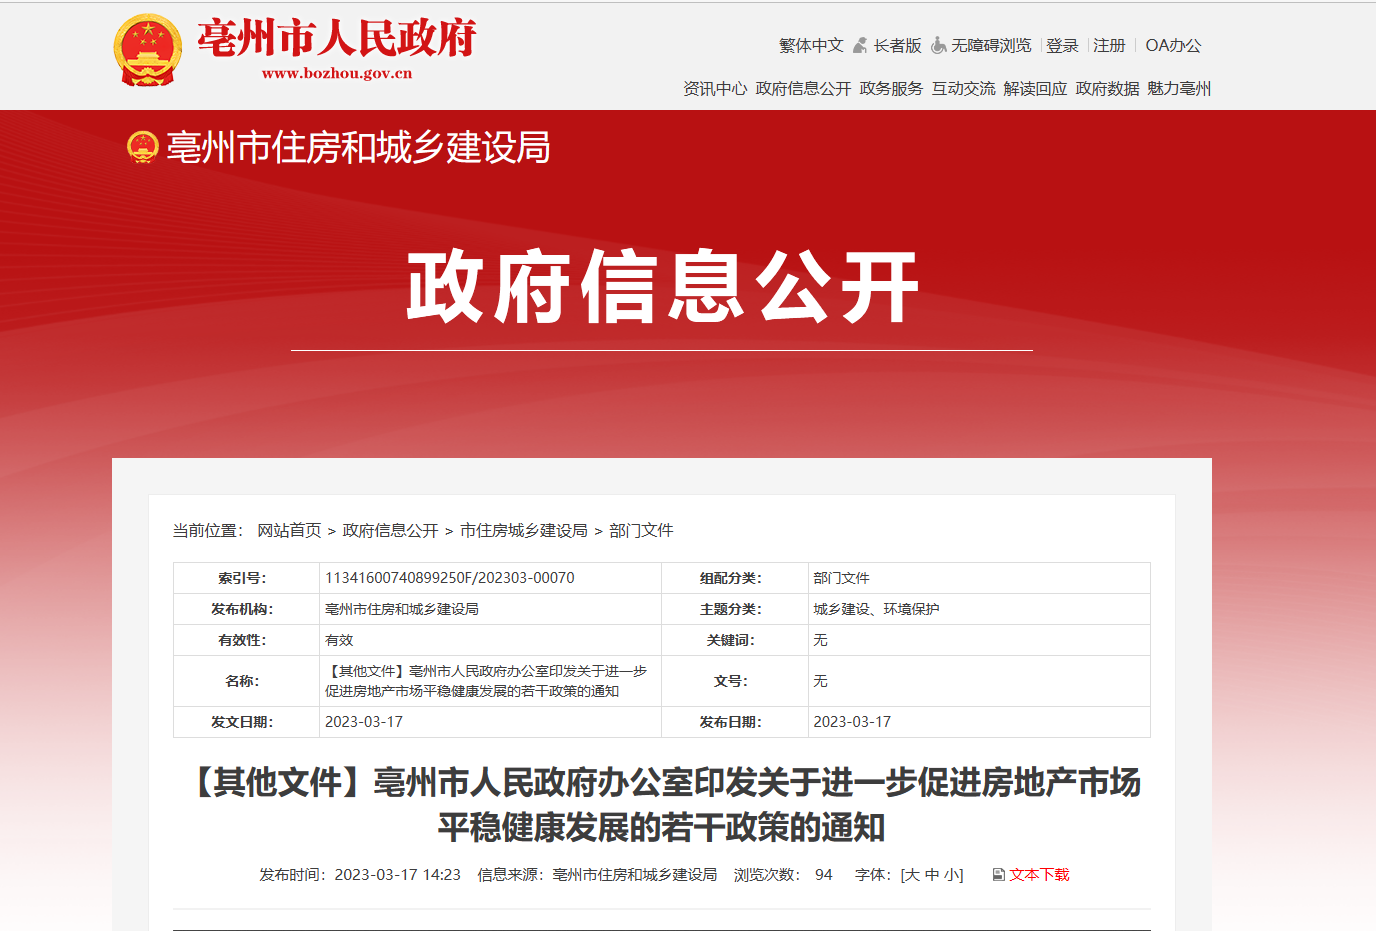Open the 解读回应 navigation item

pyautogui.click(x=1035, y=88)
